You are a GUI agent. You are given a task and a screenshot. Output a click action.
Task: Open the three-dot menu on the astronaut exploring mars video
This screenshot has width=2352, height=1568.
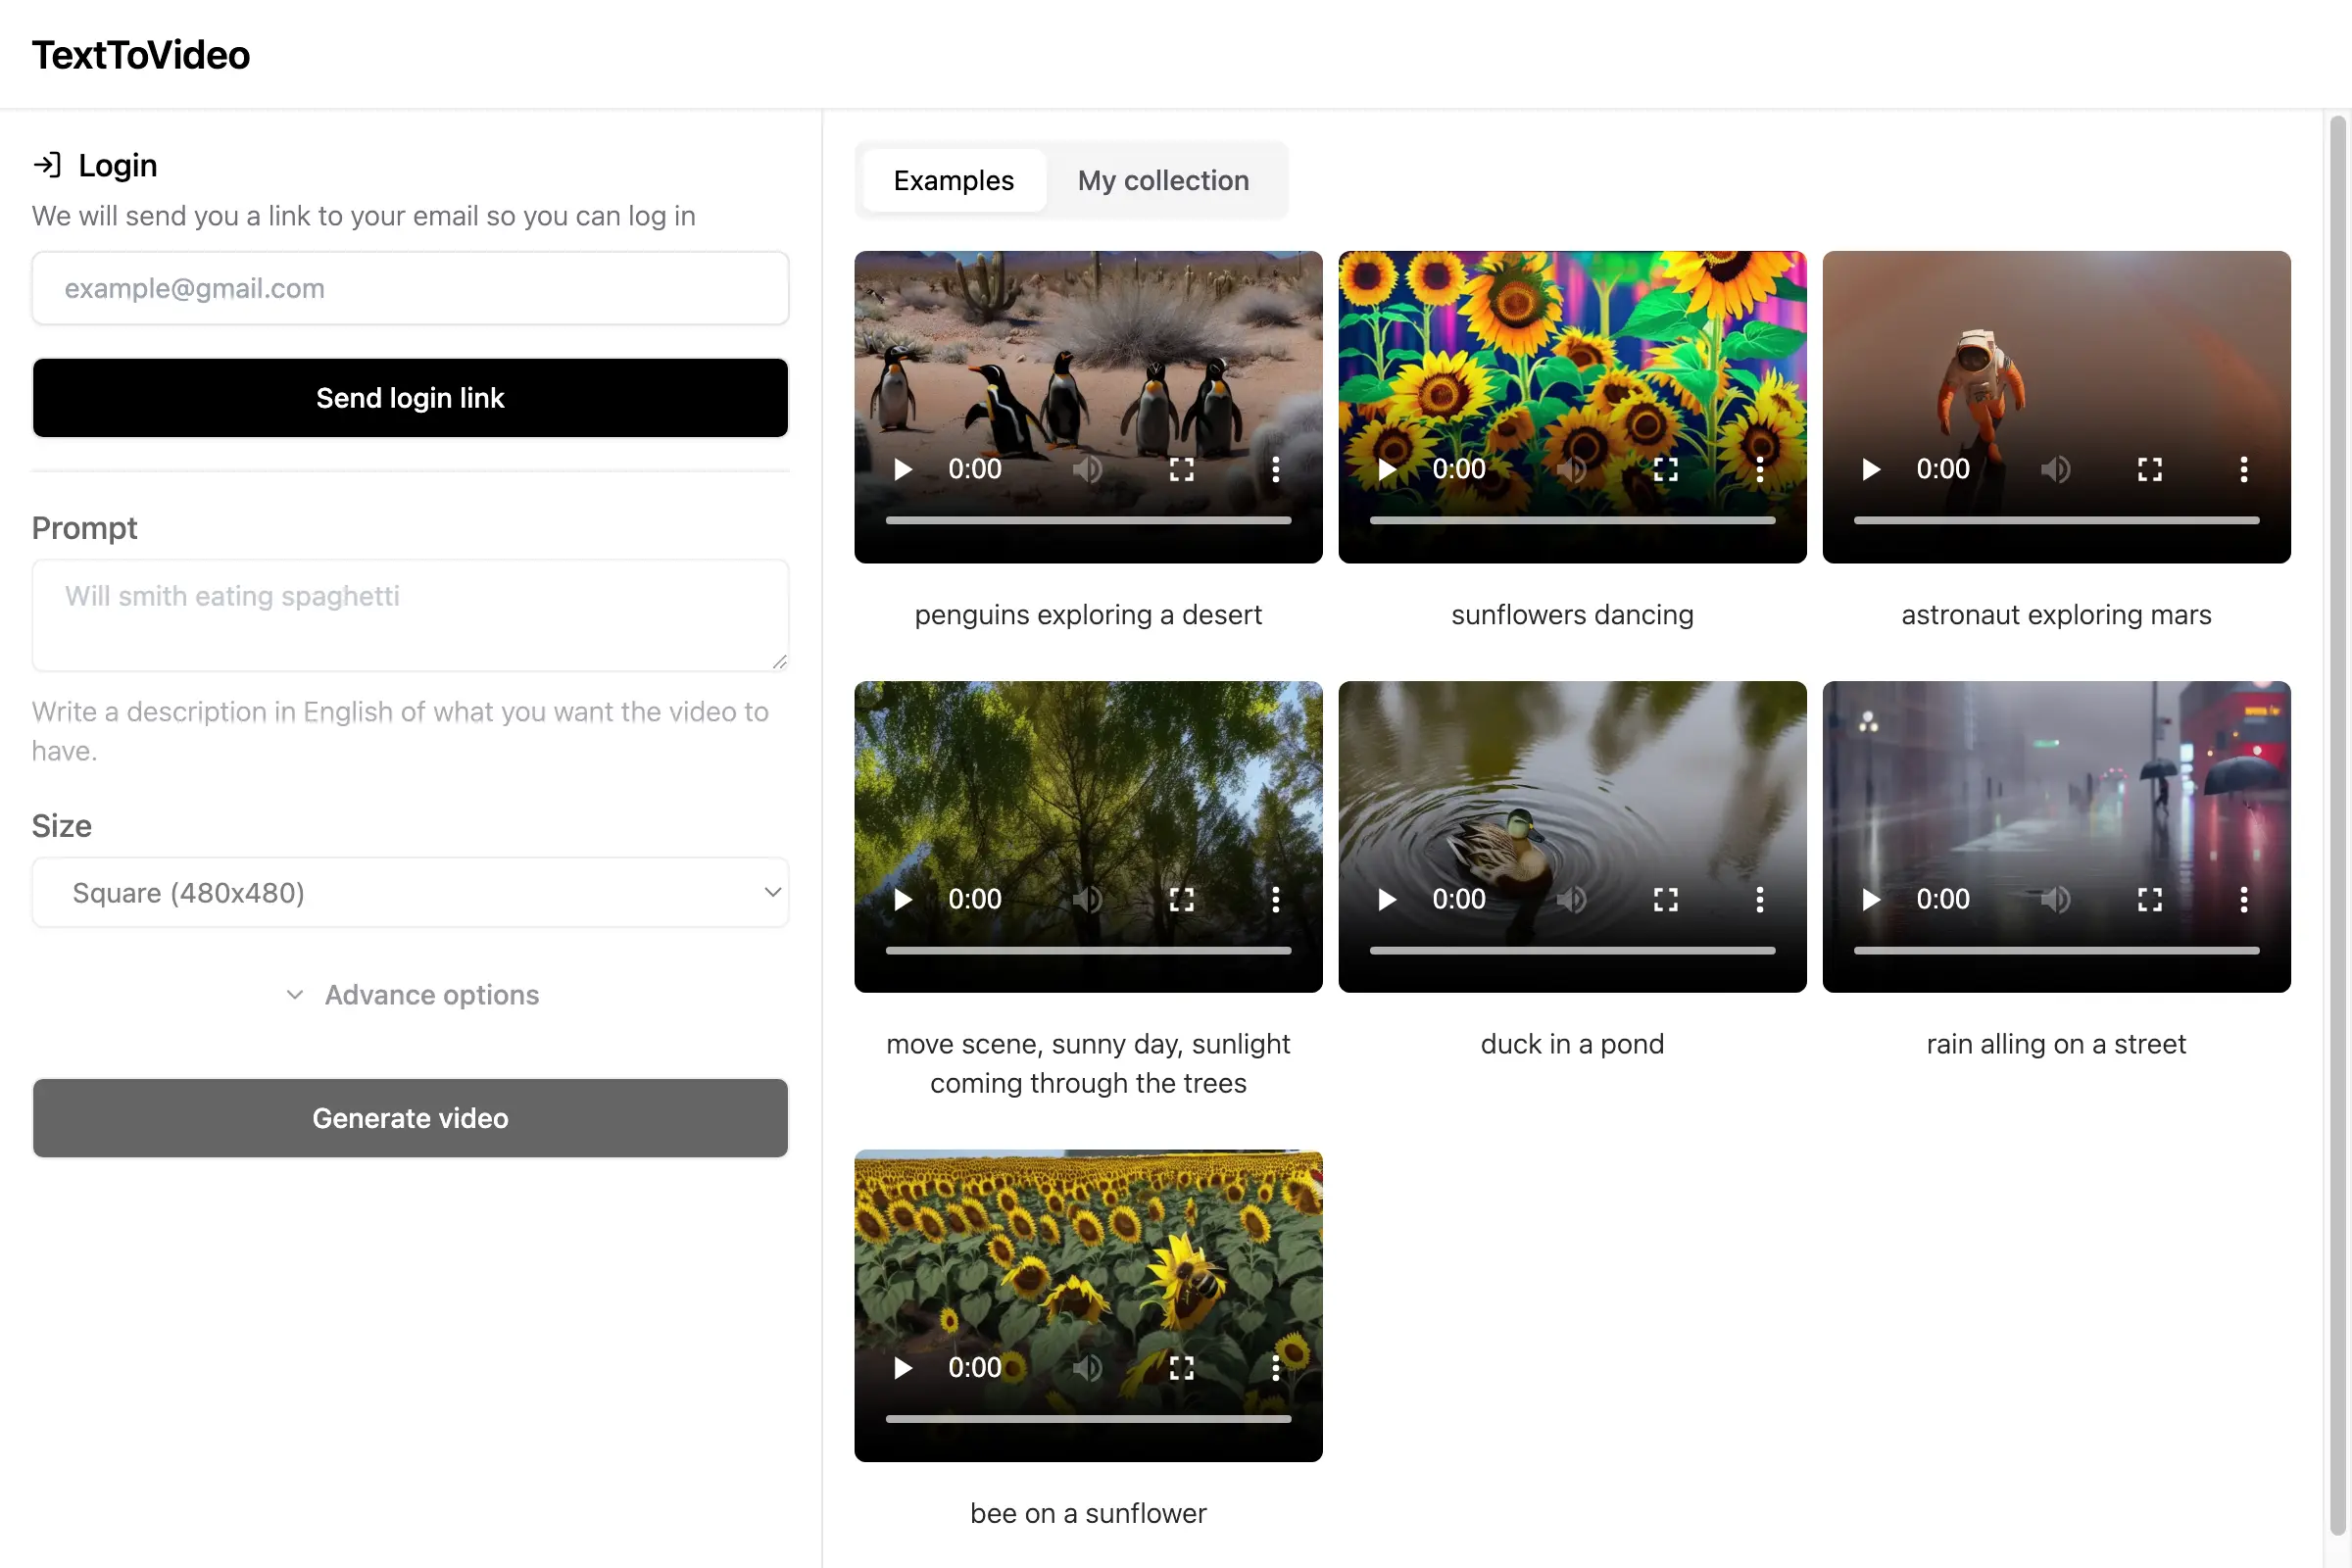(2244, 469)
